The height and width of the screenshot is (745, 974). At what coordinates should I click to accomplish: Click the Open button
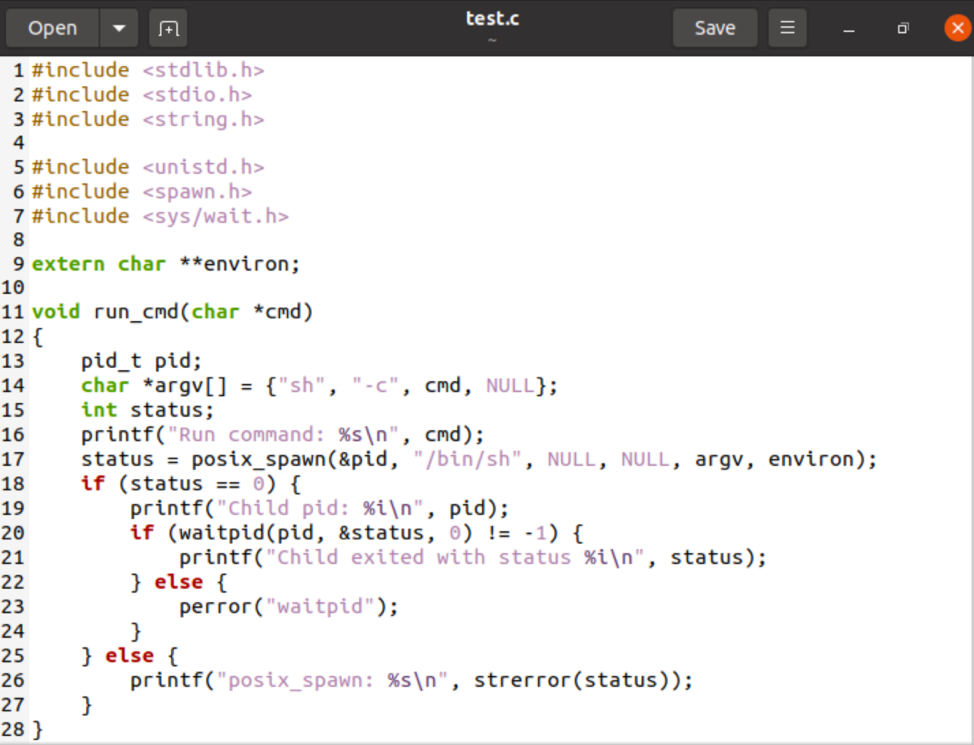53,28
